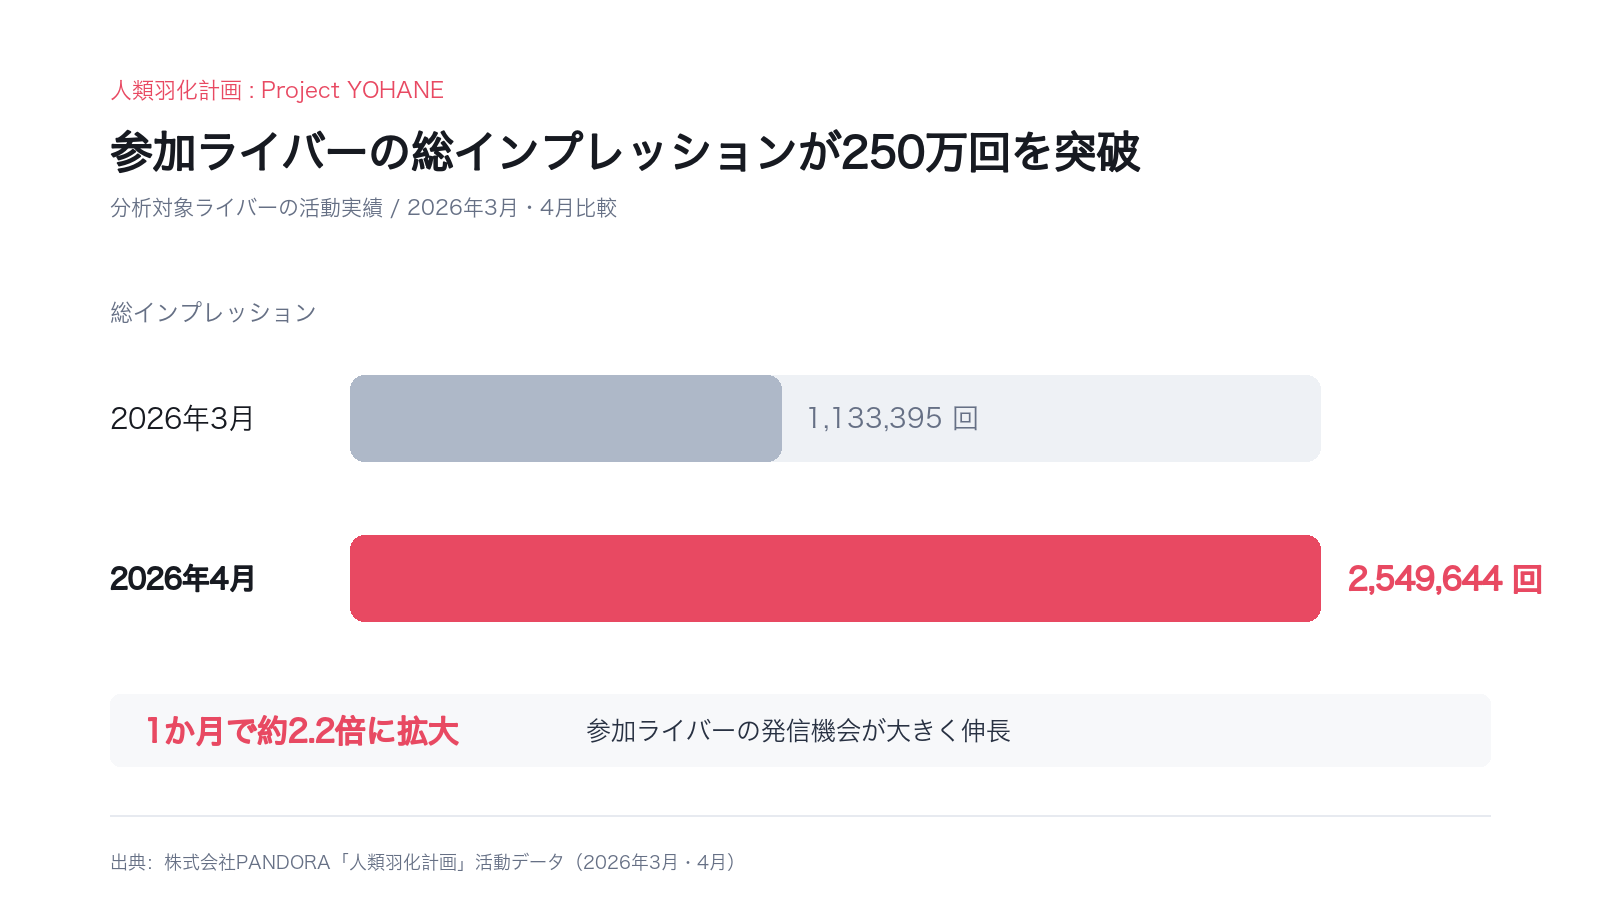Viewport: 1600px width, 900px height.
Task: Click the gray 2026年3月 filled bar
Action: click(566, 418)
